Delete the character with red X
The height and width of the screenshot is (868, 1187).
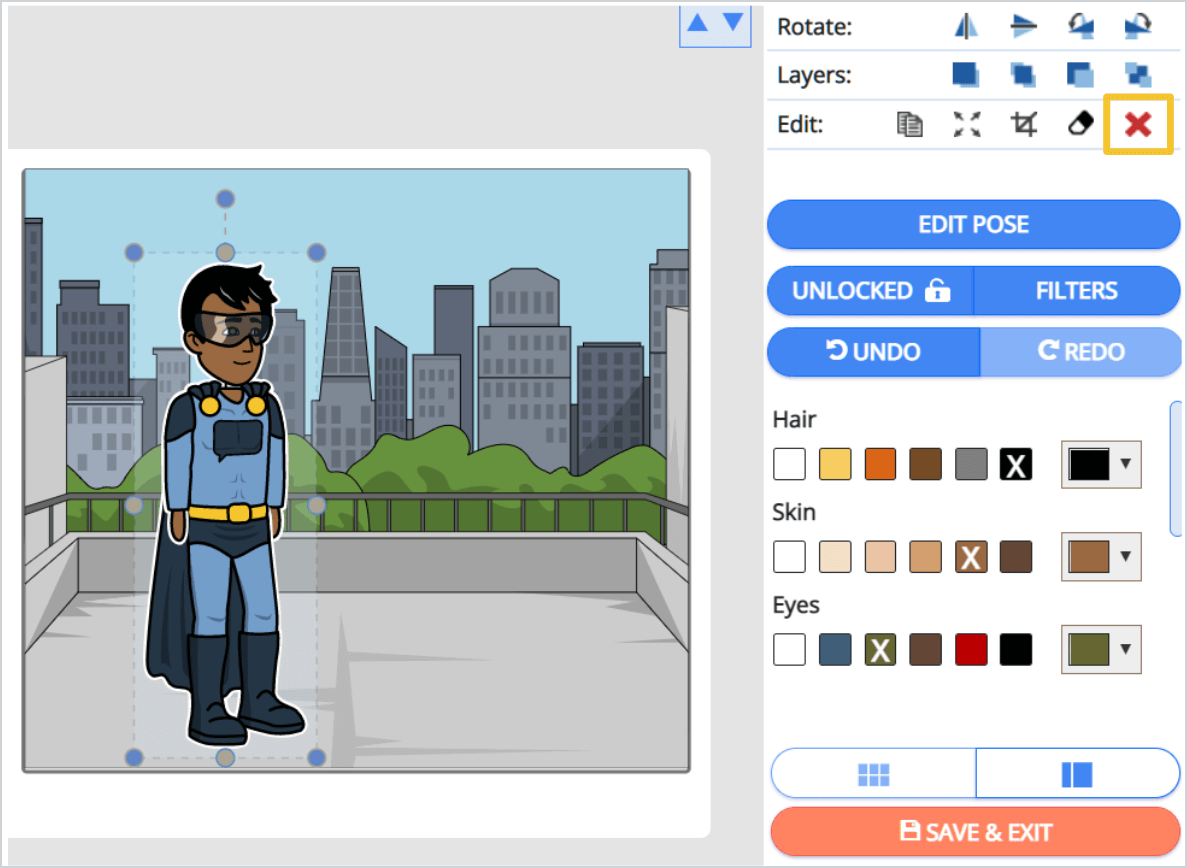pos(1138,124)
